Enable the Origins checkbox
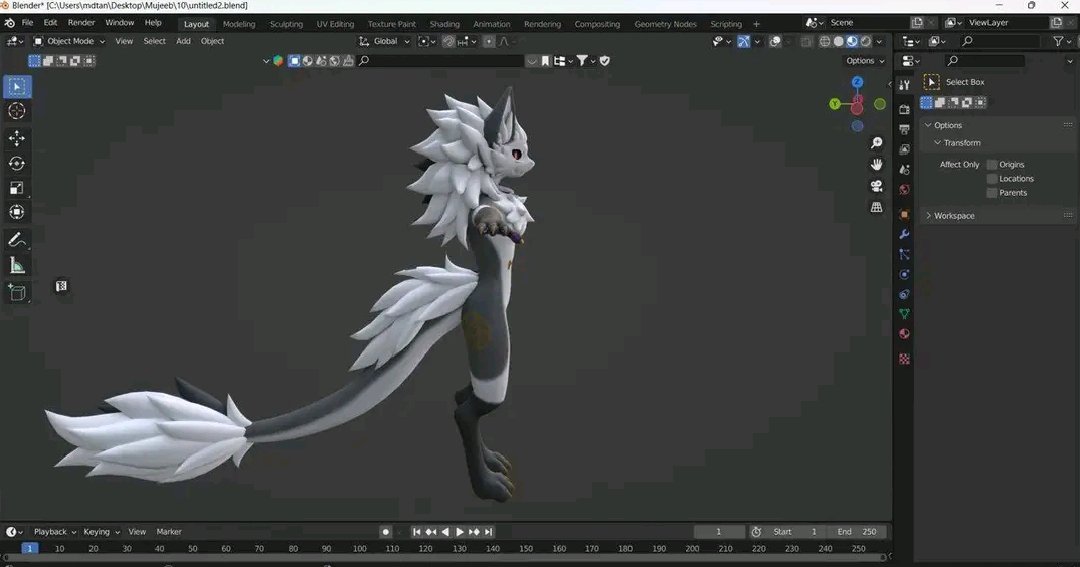The height and width of the screenshot is (567, 1080). pos(992,165)
